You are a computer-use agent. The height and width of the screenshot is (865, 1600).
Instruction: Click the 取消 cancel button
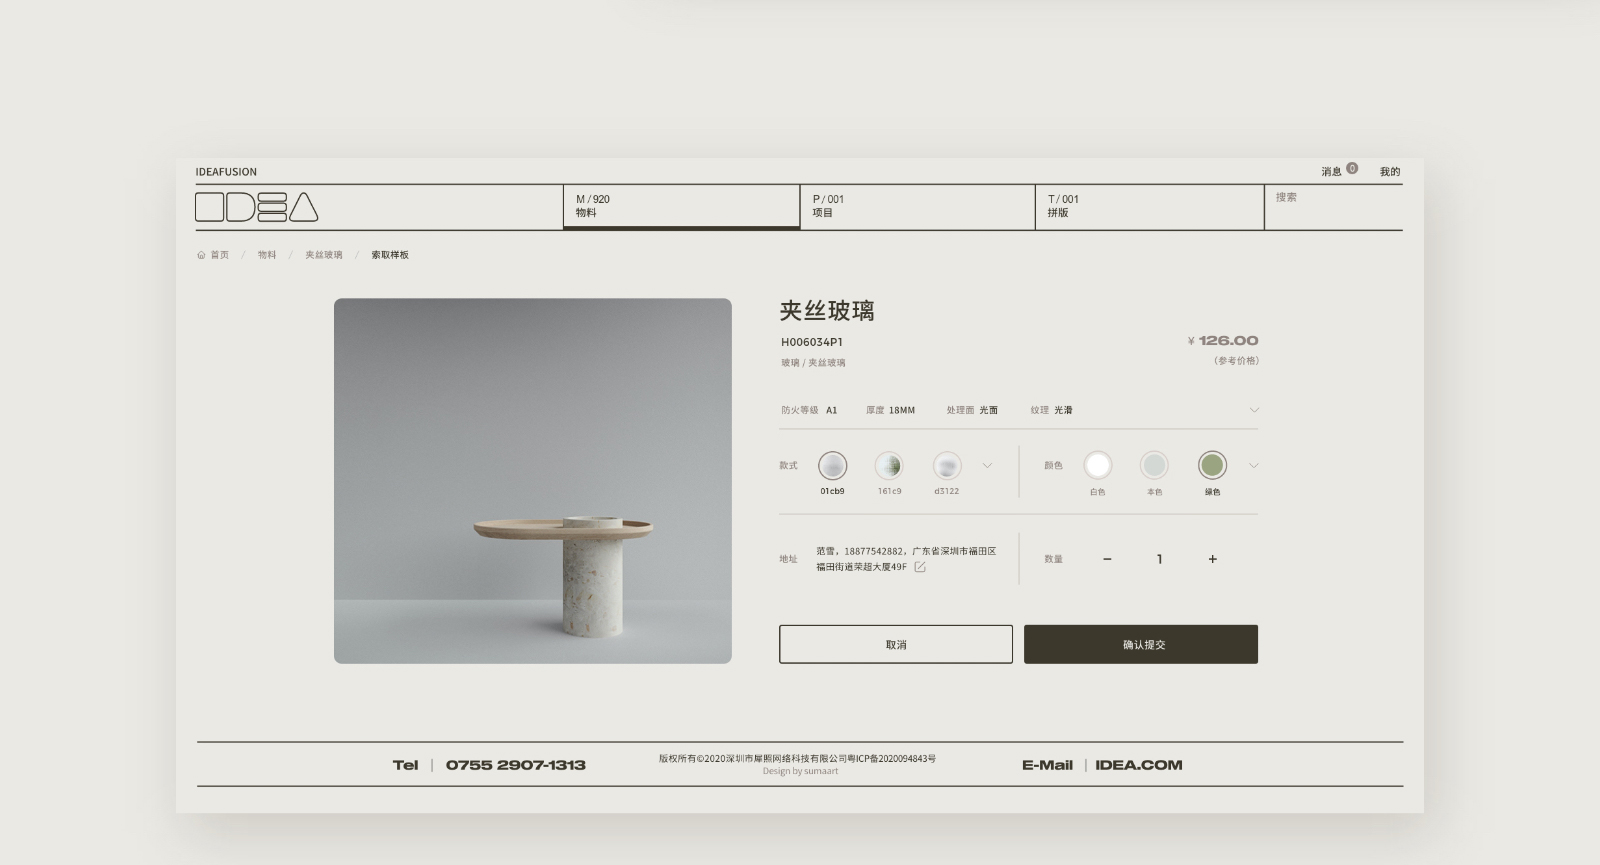tap(895, 644)
